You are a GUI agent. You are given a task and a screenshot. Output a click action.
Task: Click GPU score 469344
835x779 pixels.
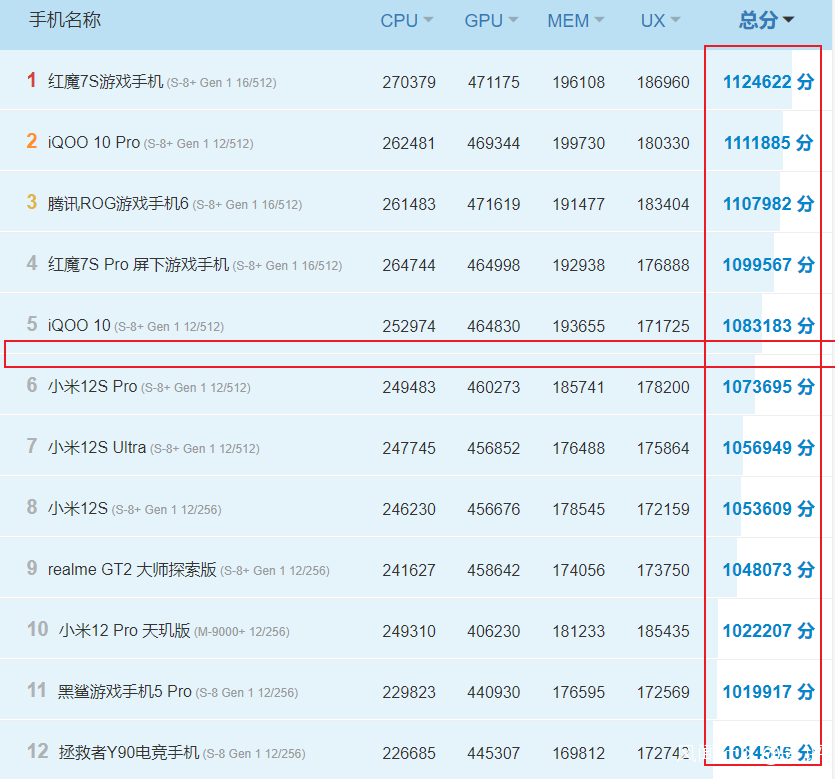(493, 143)
